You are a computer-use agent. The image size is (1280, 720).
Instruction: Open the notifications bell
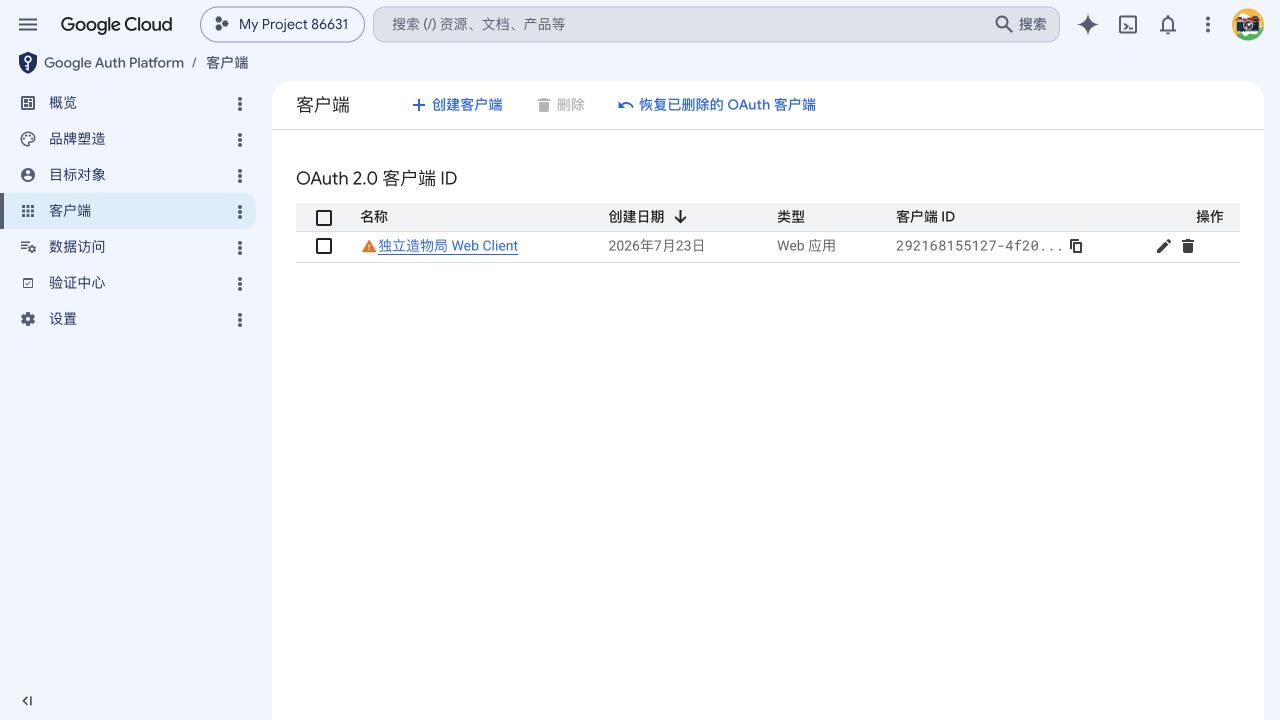coord(1168,25)
